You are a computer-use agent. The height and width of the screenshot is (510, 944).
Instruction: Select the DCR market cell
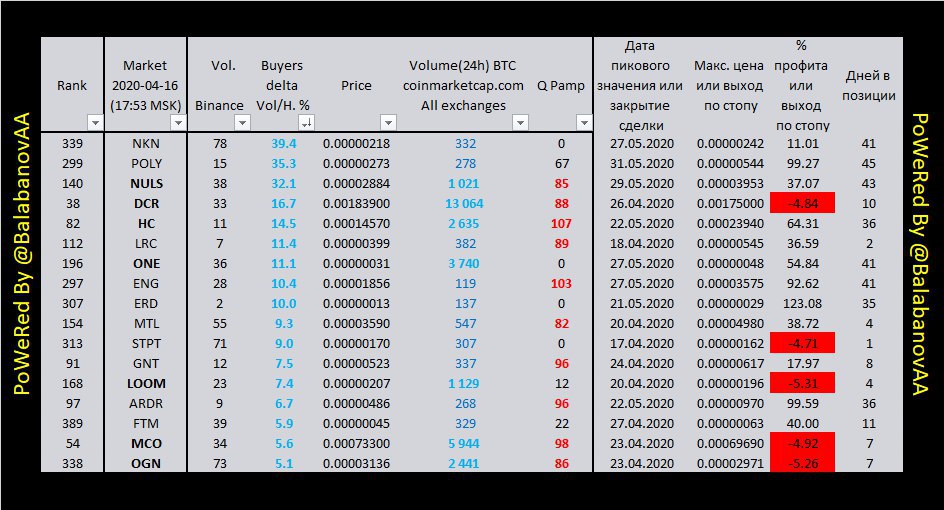click(x=146, y=204)
